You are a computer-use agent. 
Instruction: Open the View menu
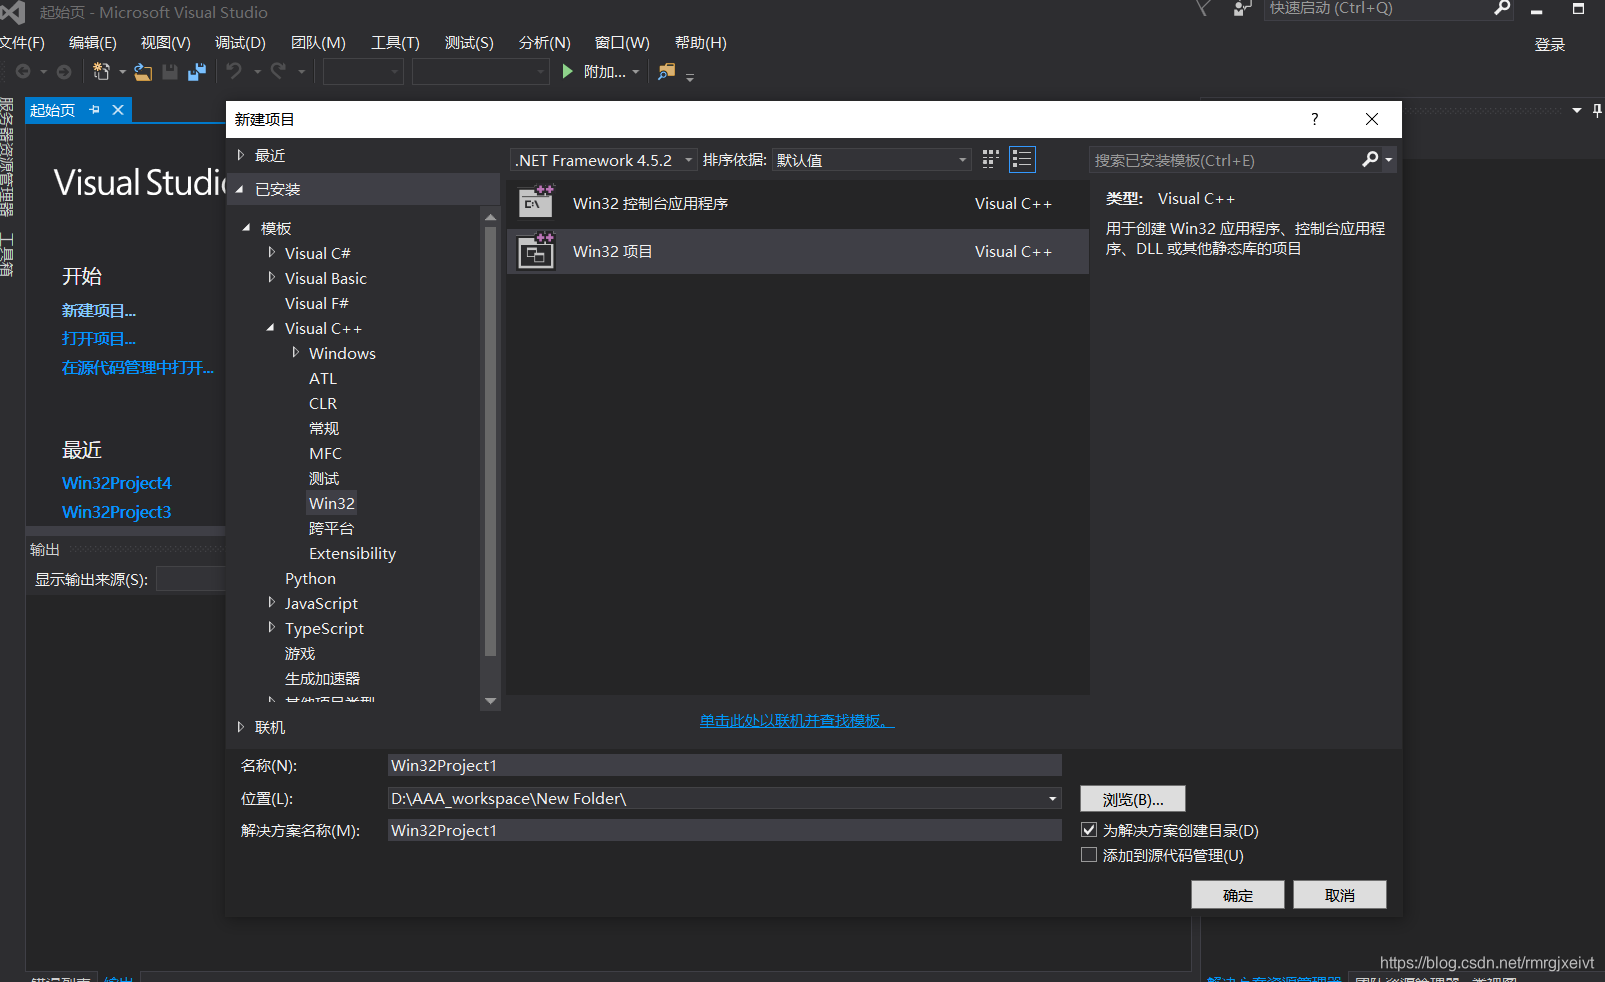(165, 43)
